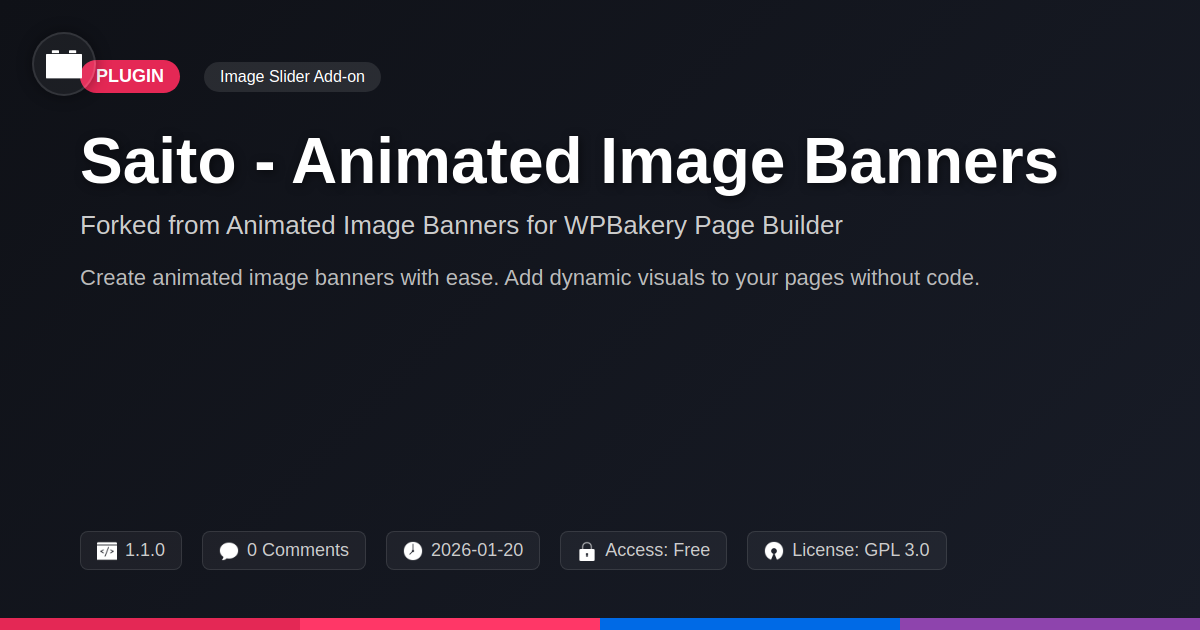1200x630 pixels.
Task: Click the description text about animated image banners
Action: point(530,278)
